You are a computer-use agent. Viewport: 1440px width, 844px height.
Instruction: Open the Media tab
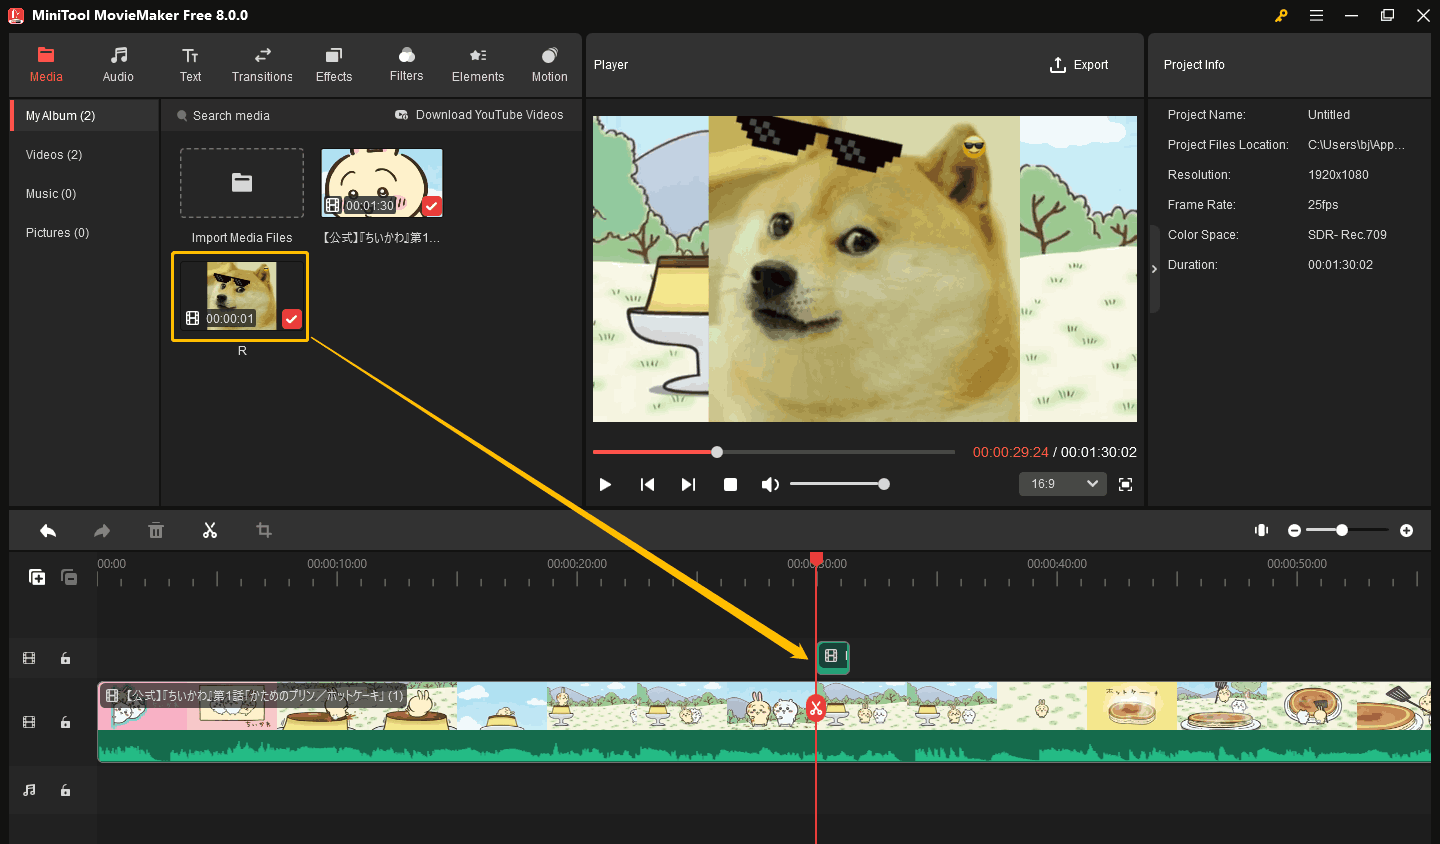pyautogui.click(x=46, y=65)
